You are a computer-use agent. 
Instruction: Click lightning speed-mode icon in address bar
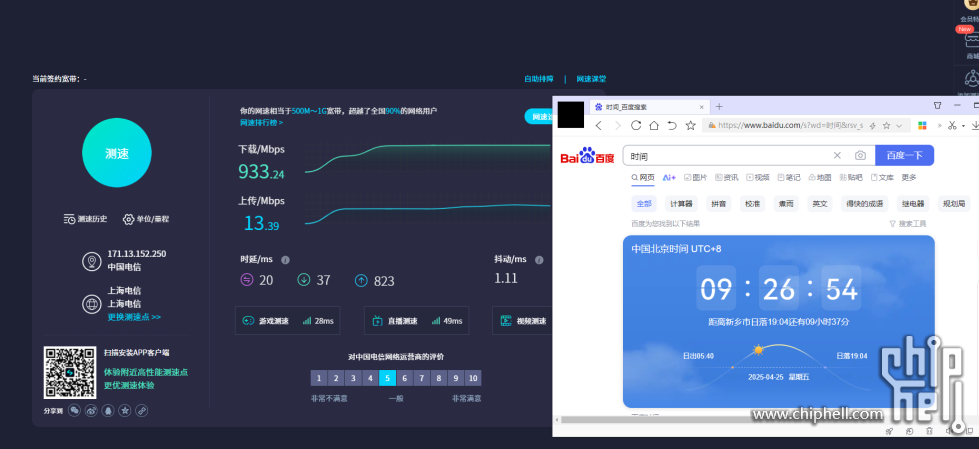click(873, 126)
